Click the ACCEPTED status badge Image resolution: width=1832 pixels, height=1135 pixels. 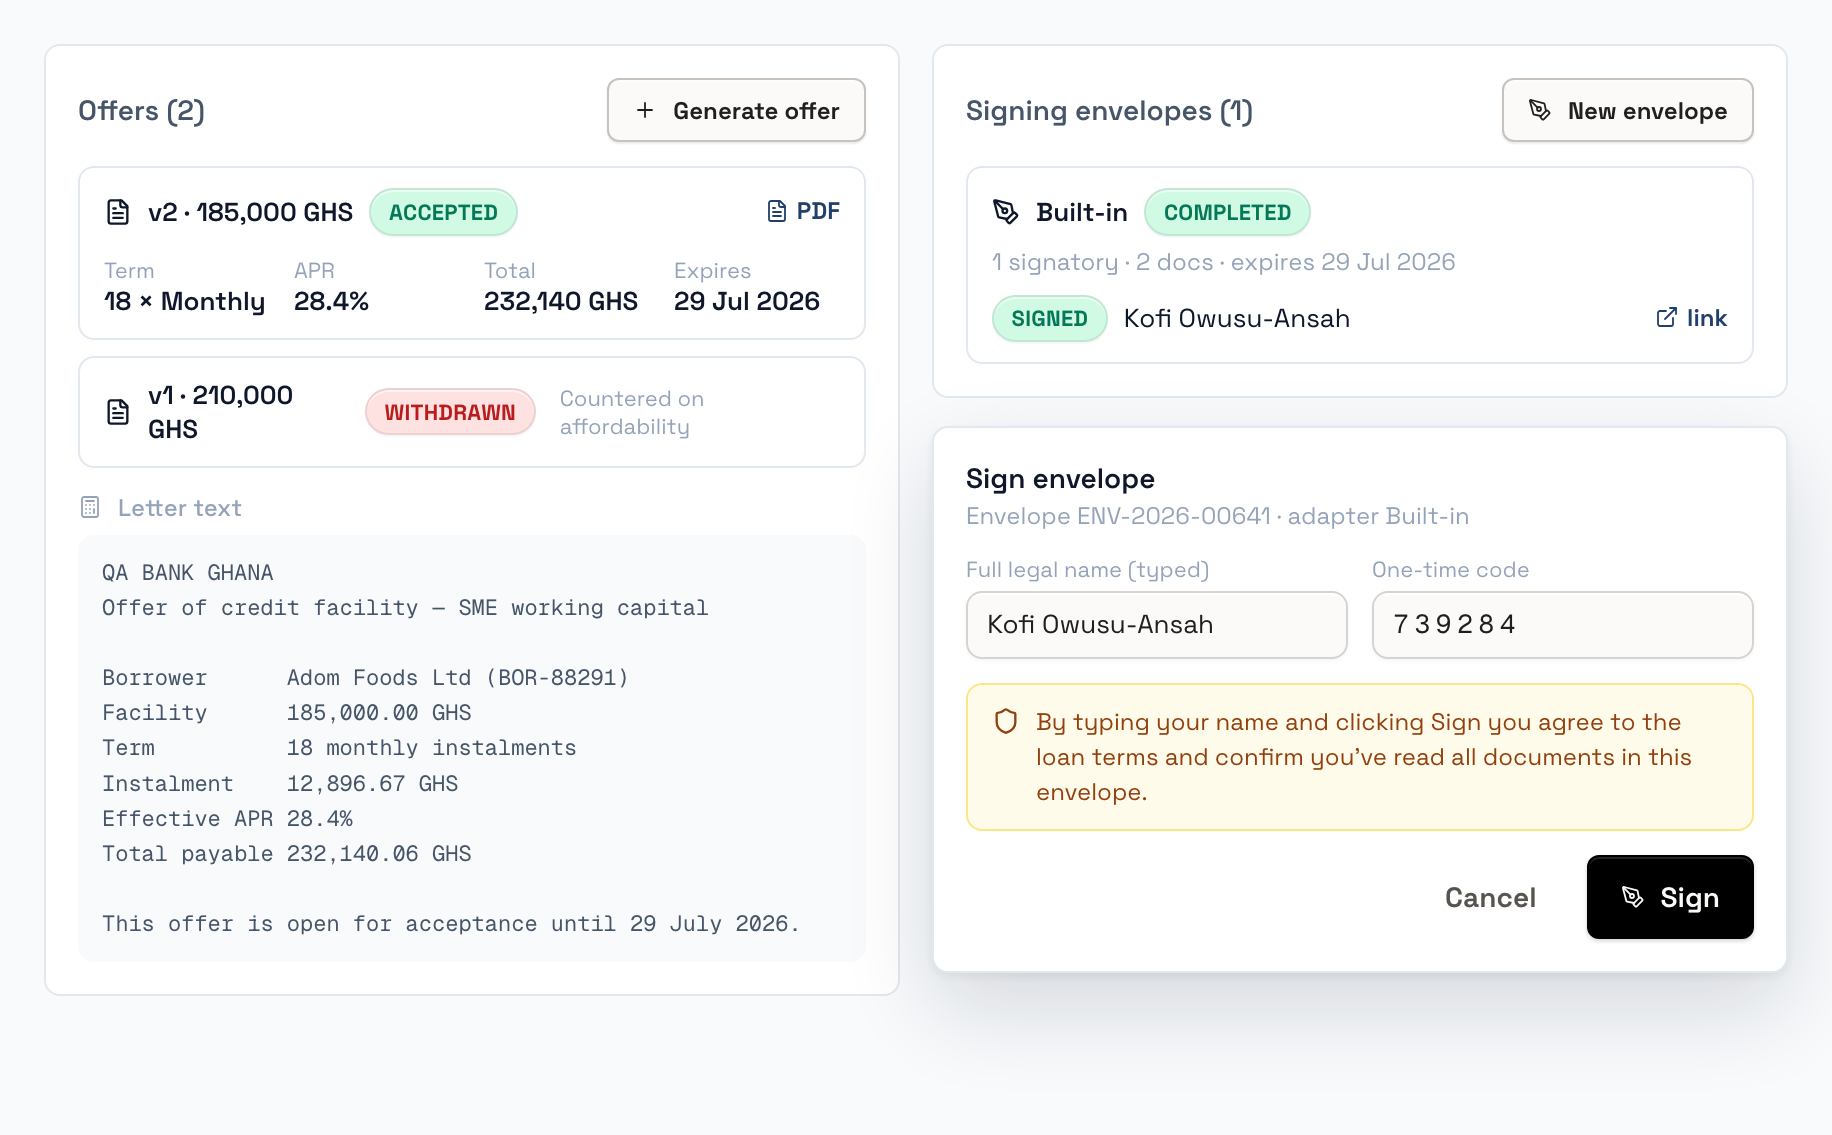coord(443,212)
